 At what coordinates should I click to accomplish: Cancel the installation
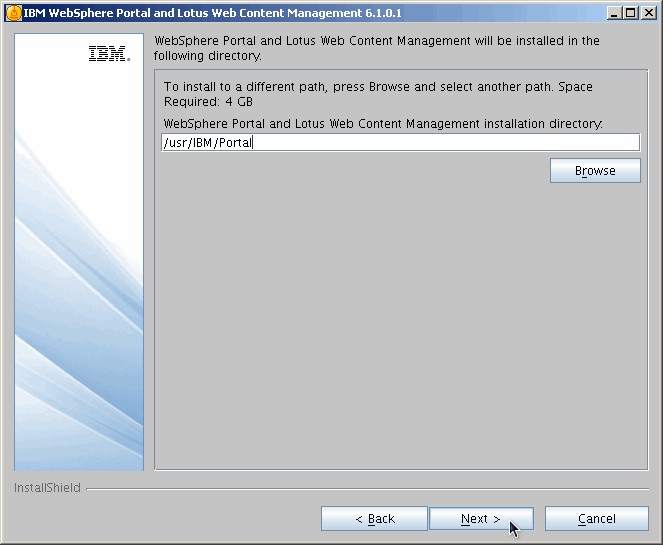(596, 519)
